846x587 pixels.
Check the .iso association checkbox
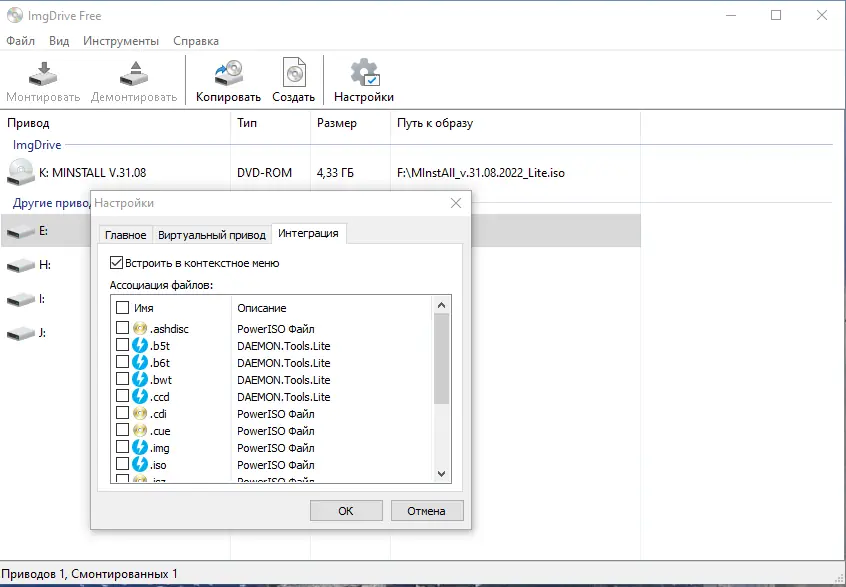(122, 463)
